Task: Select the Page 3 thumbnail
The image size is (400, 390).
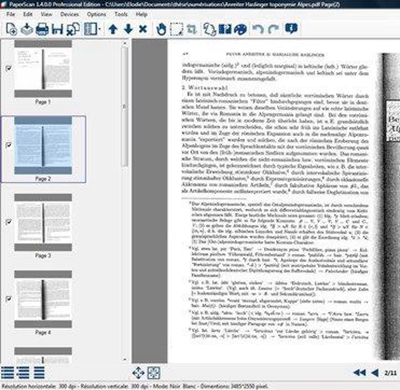Action: point(43,222)
